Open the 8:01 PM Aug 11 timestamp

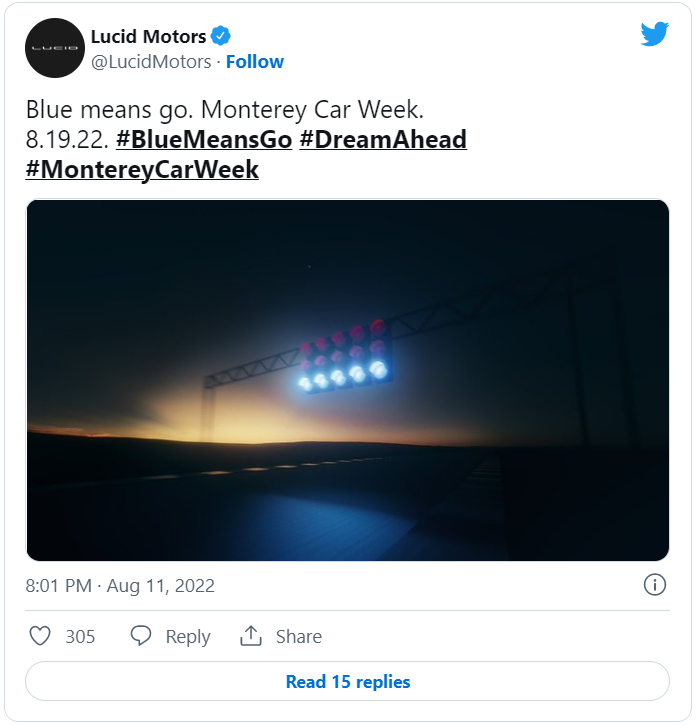120,586
